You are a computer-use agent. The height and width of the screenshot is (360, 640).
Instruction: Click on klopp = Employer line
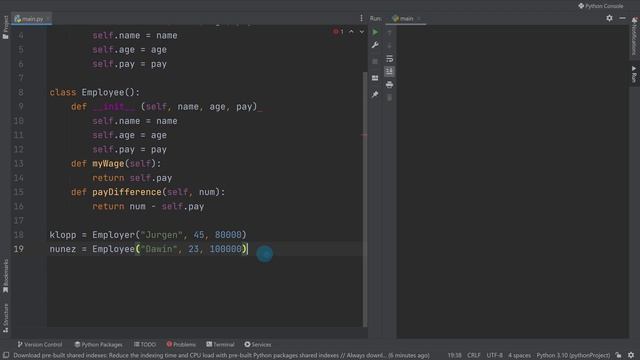pyautogui.click(x=148, y=235)
